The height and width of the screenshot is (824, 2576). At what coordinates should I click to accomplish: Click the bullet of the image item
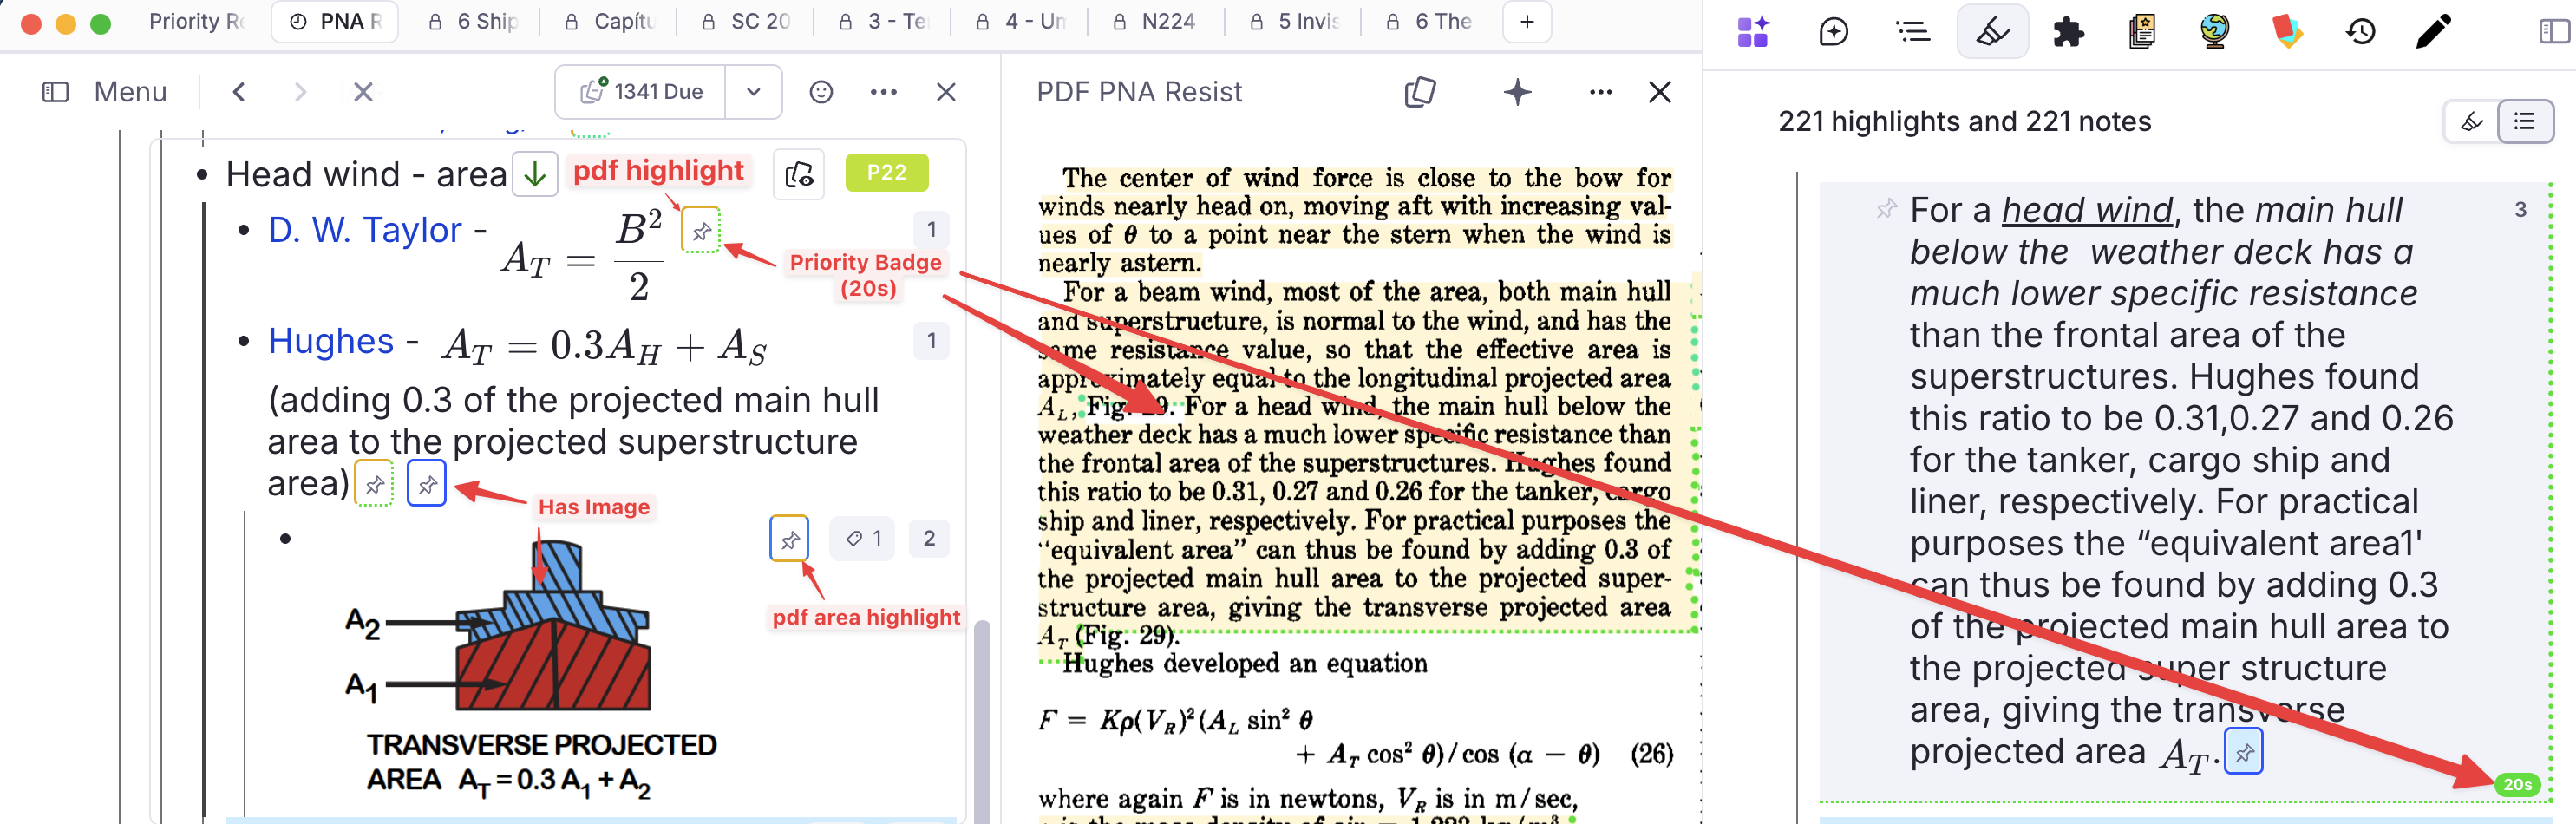point(286,539)
